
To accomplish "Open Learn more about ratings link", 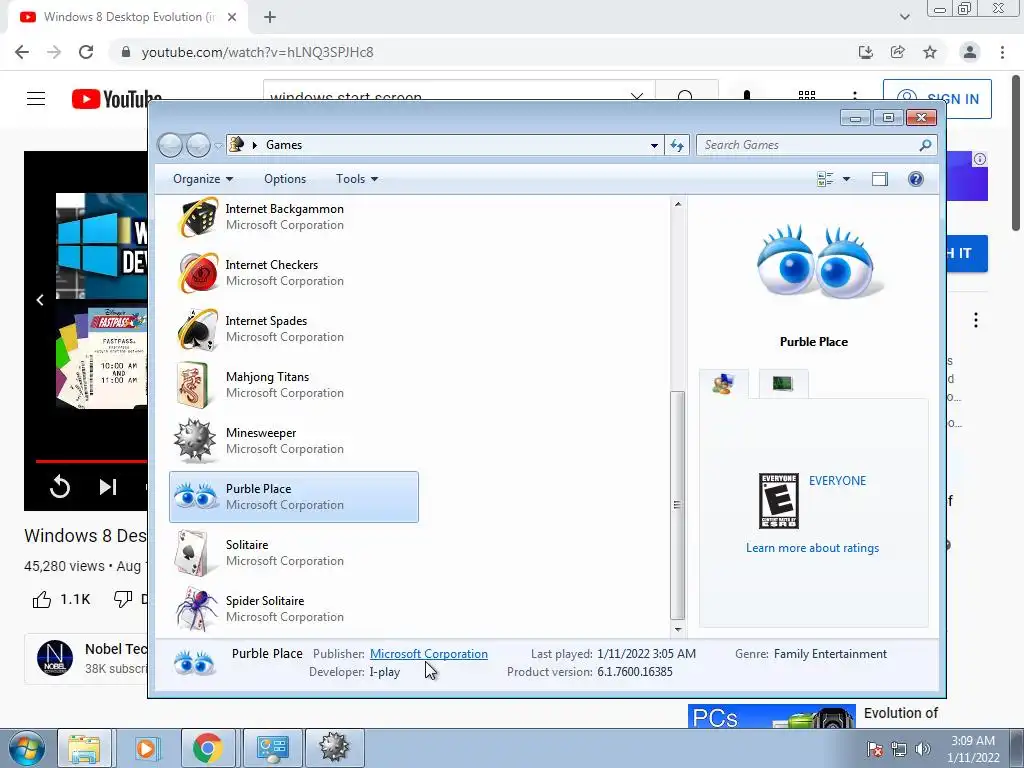I will pyautogui.click(x=812, y=548).
